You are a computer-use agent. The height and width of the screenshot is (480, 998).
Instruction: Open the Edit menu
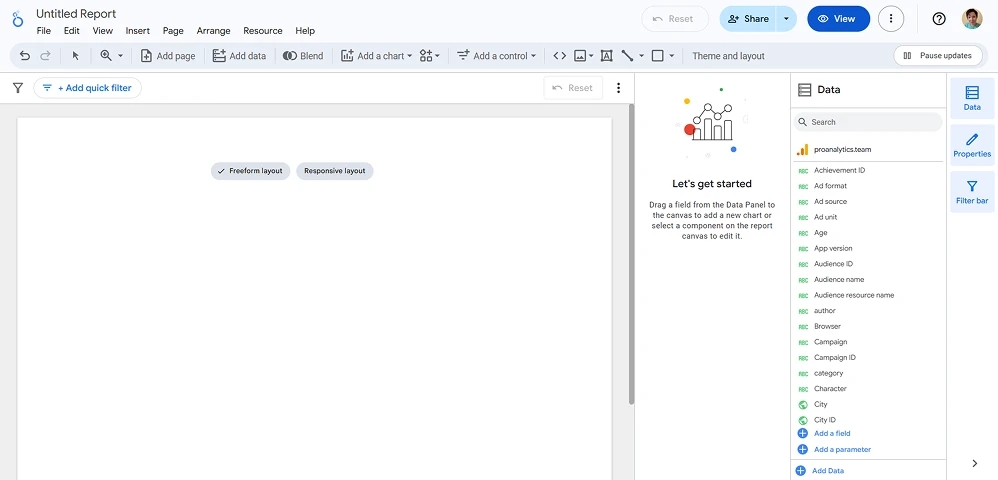pos(72,31)
